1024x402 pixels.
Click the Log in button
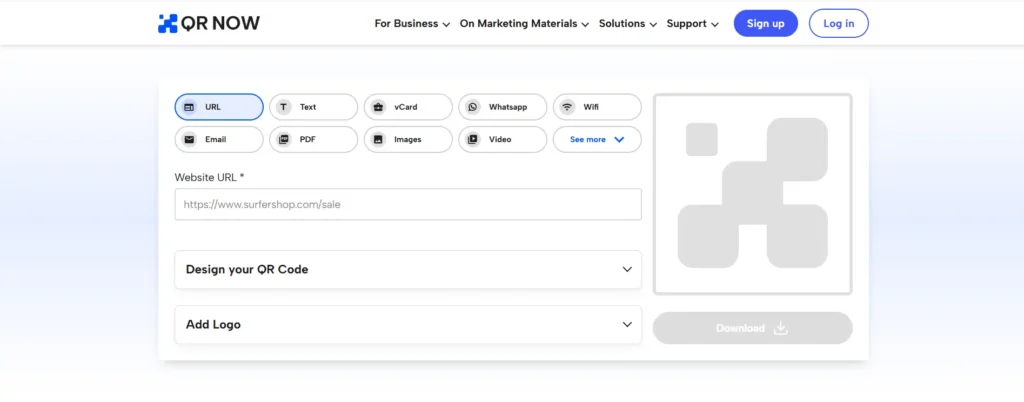838,24
